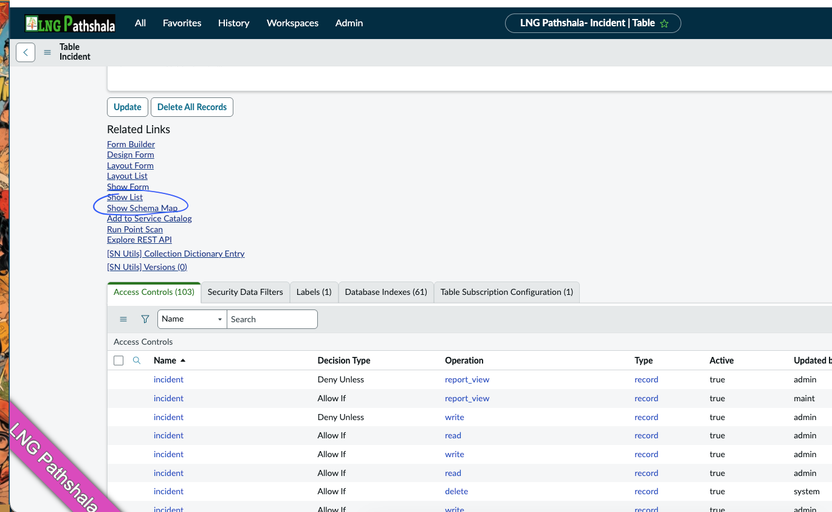Open the form context menu hamburger icon
This screenshot has height=512, width=832.
tap(47, 52)
